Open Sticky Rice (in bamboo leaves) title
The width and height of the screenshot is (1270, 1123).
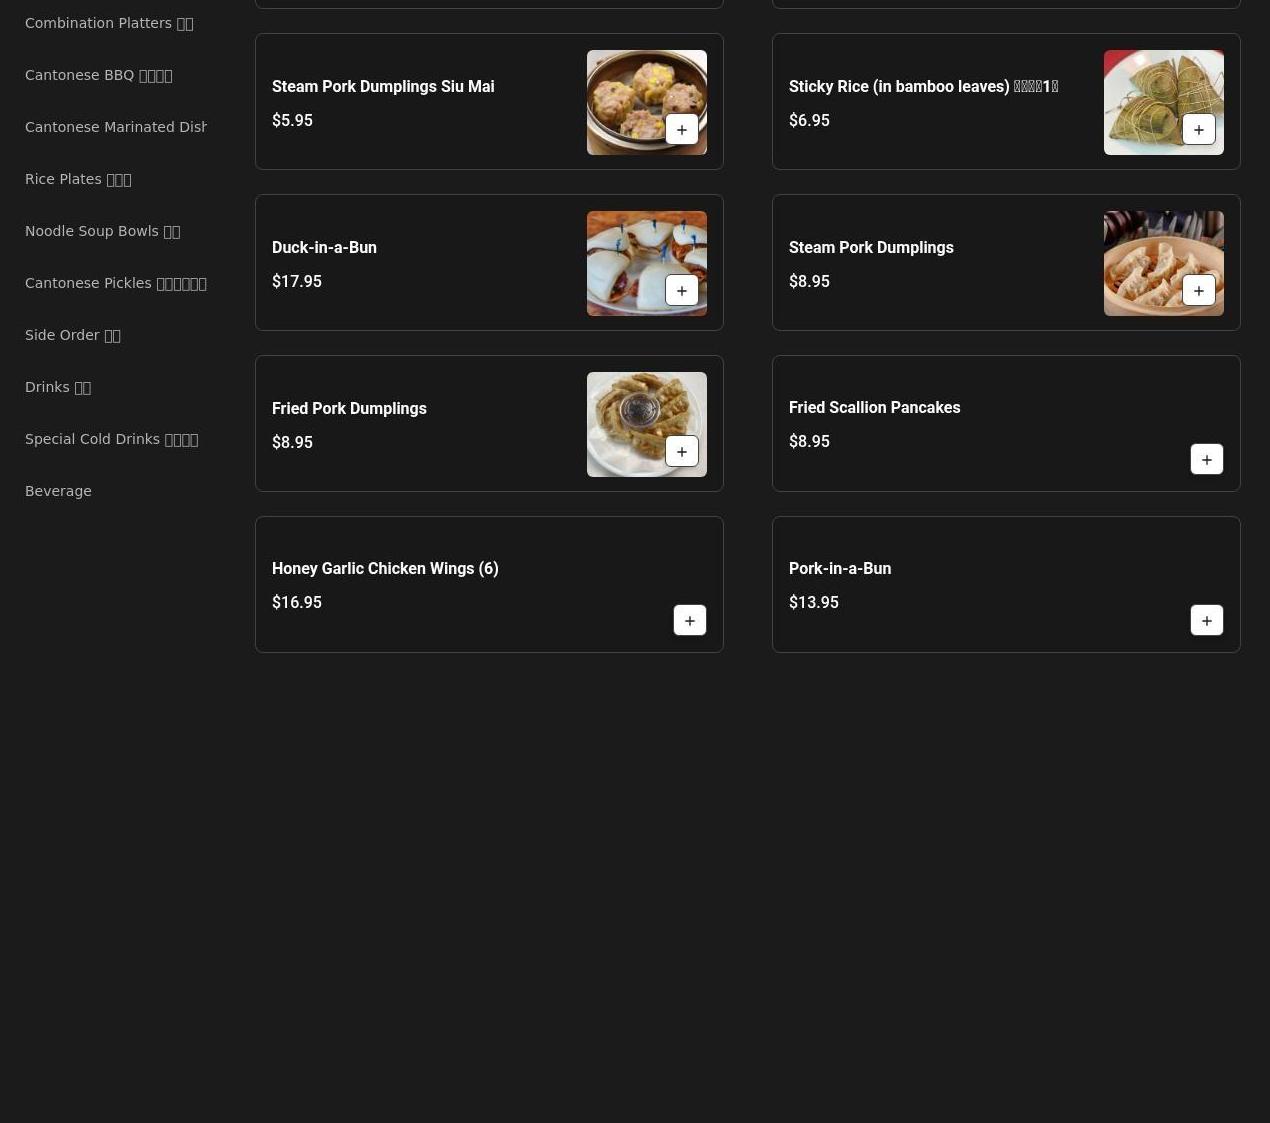[x=923, y=87]
